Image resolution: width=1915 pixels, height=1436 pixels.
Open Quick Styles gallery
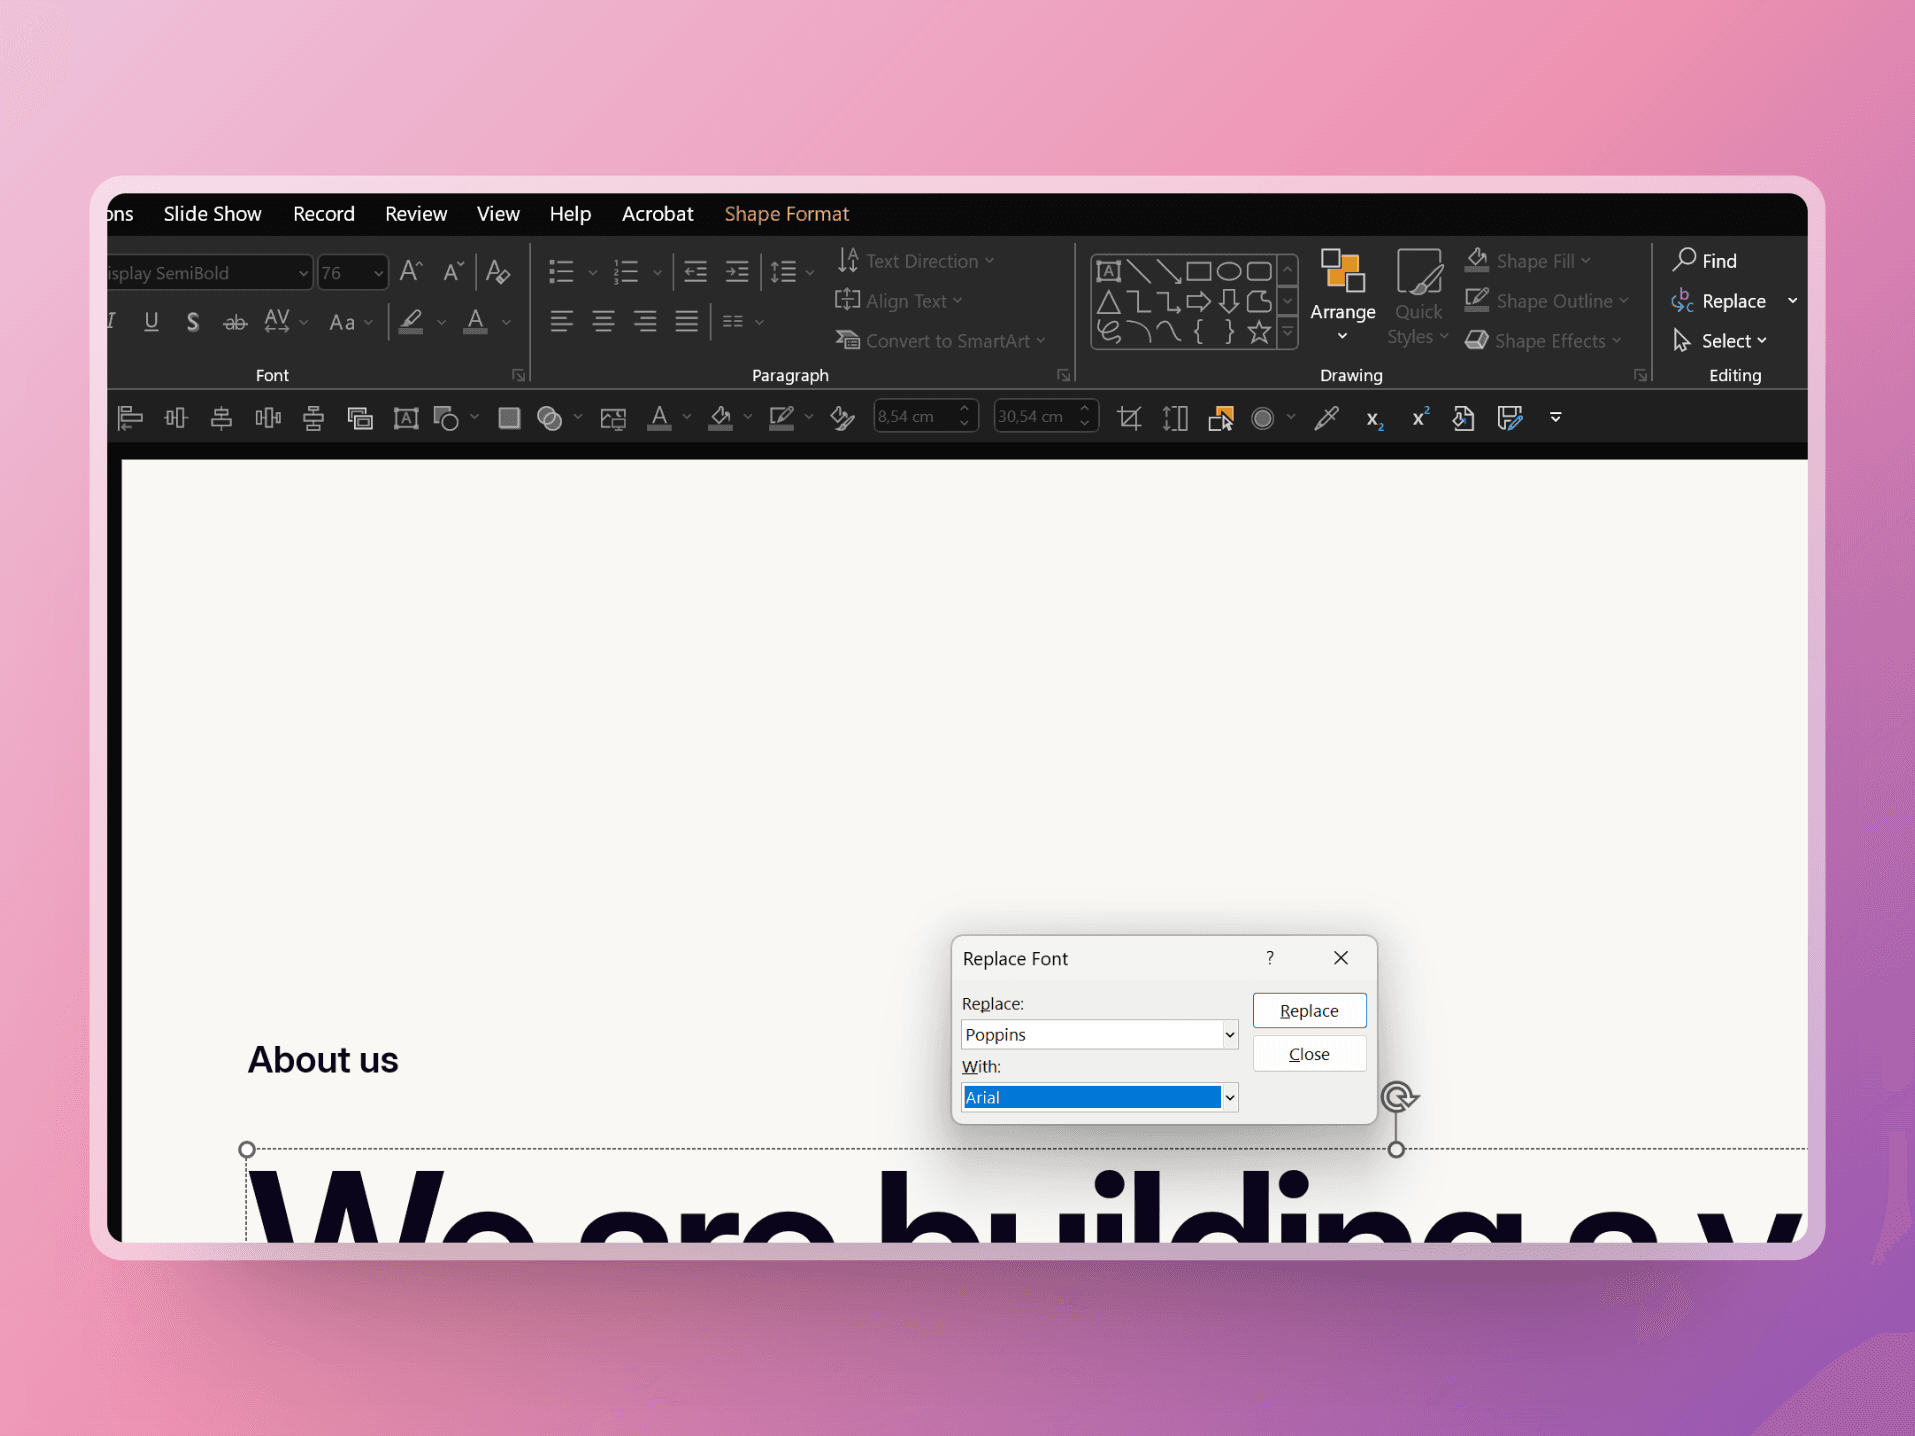click(x=1418, y=296)
